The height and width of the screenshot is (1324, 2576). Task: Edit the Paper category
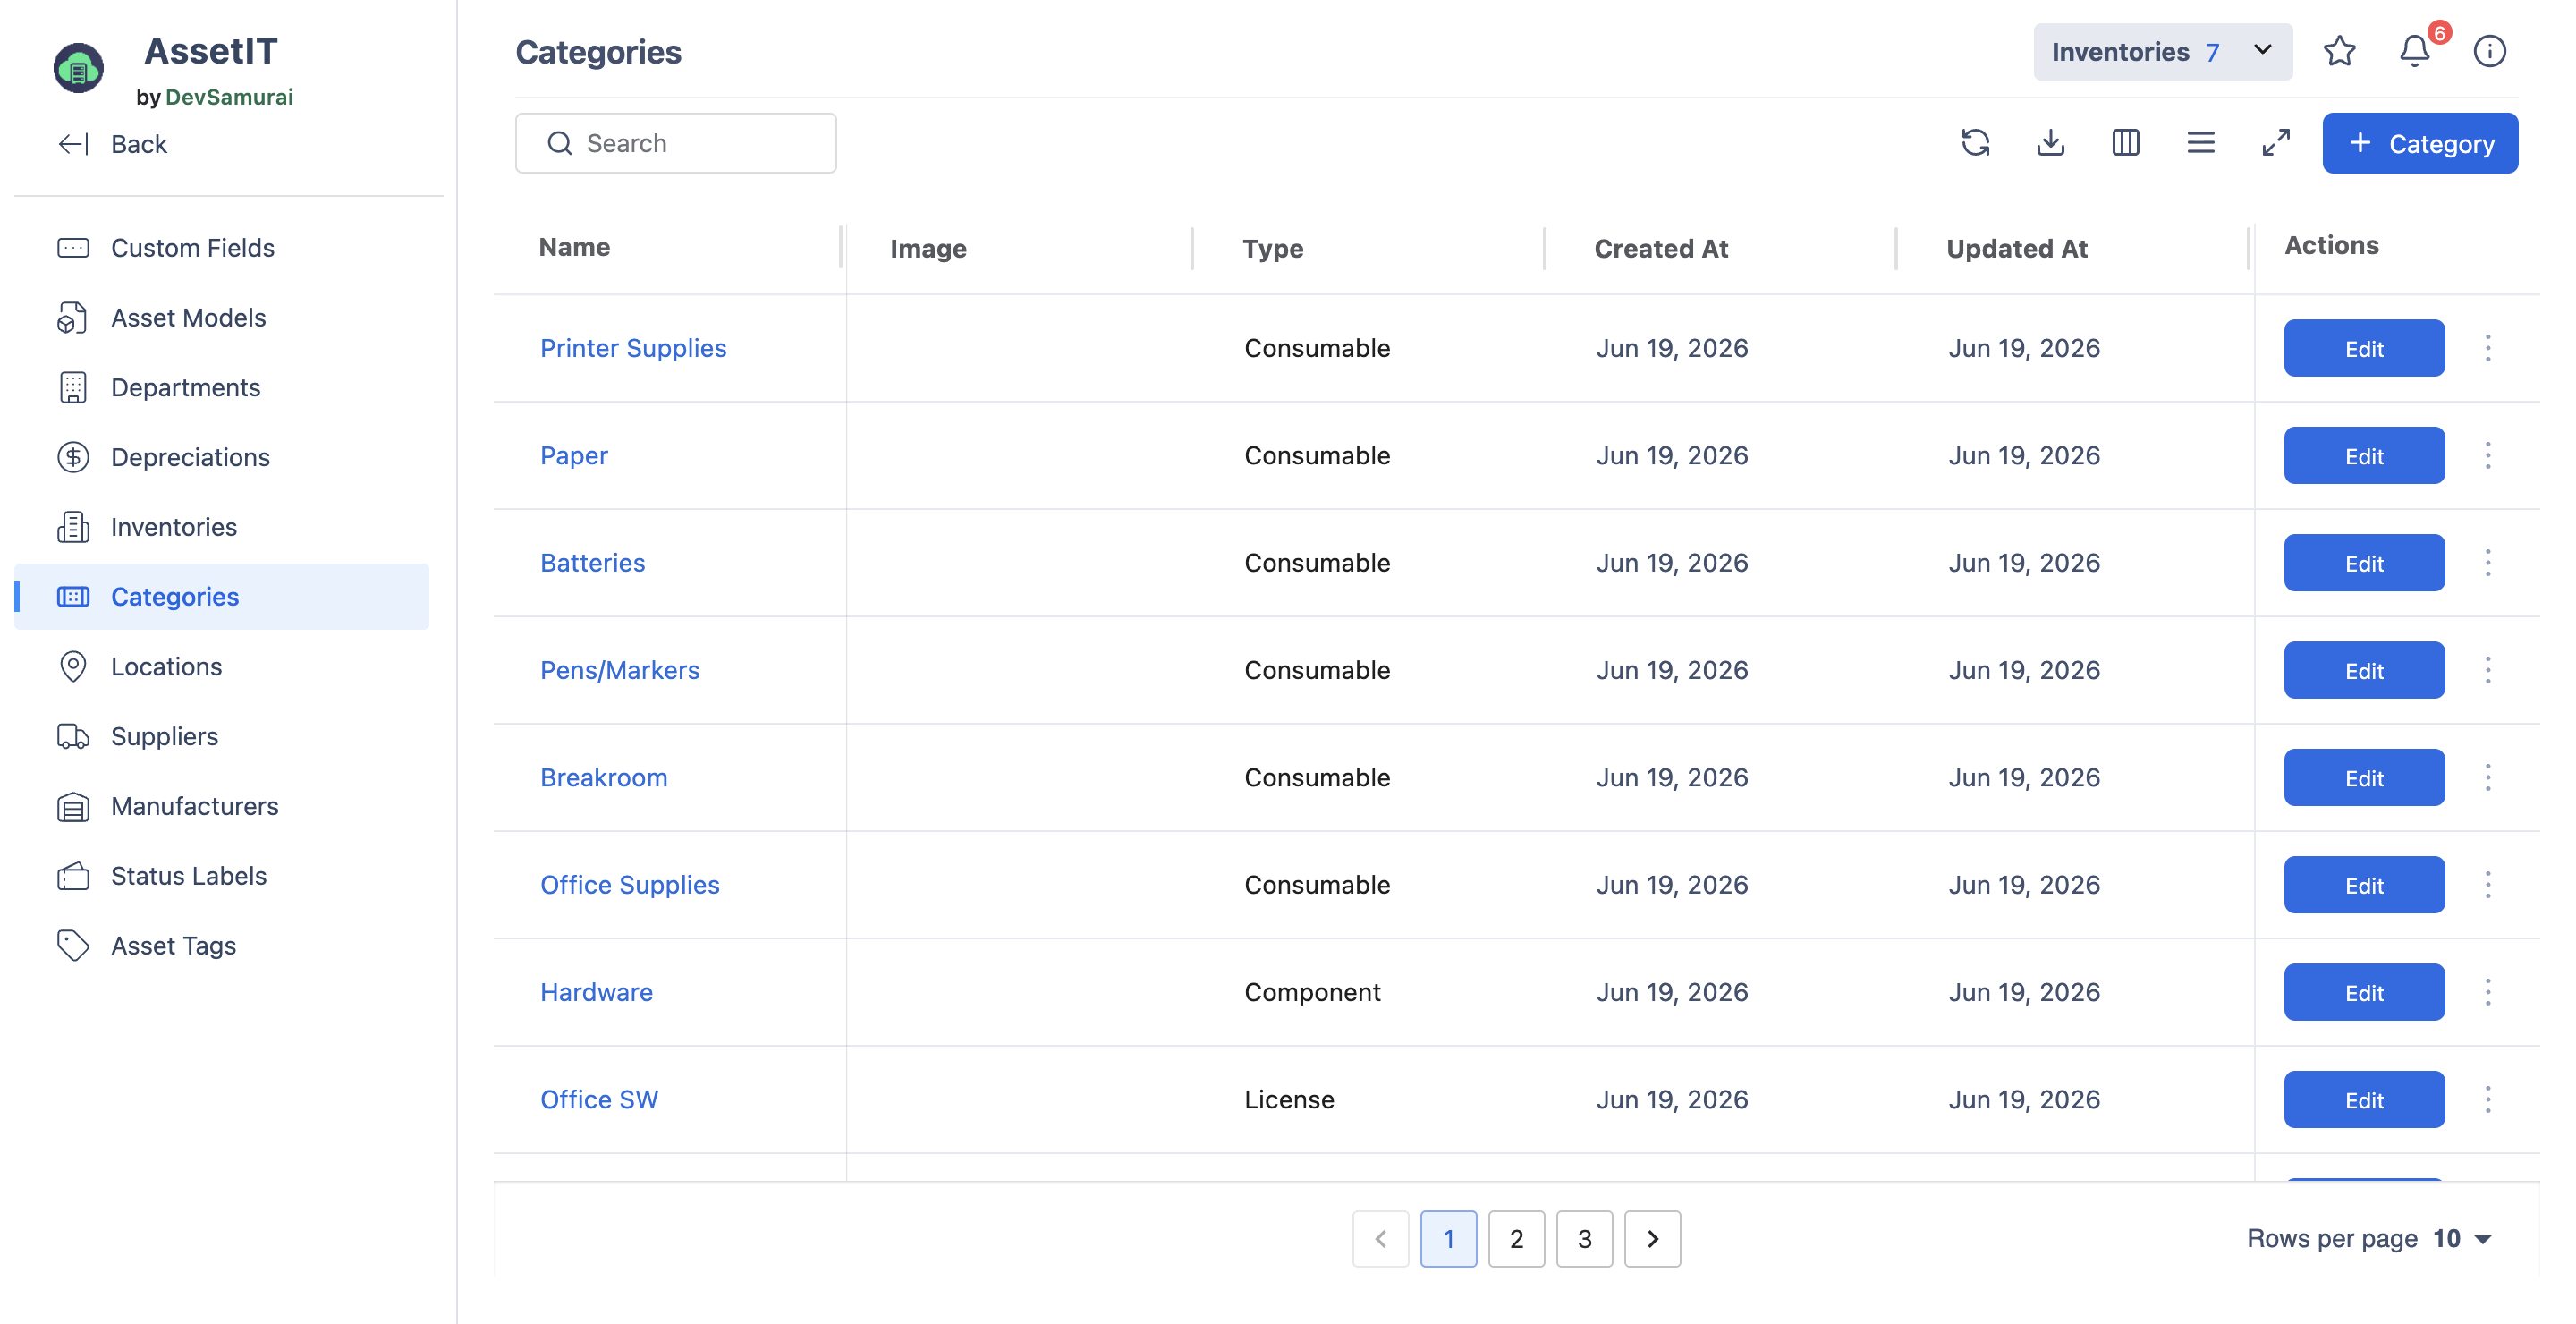[x=2363, y=455]
